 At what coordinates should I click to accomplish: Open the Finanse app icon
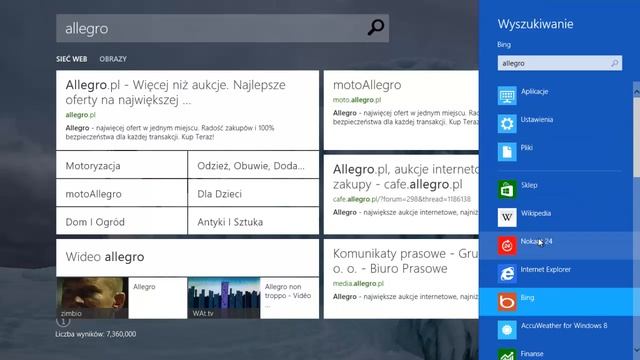tap(507, 354)
